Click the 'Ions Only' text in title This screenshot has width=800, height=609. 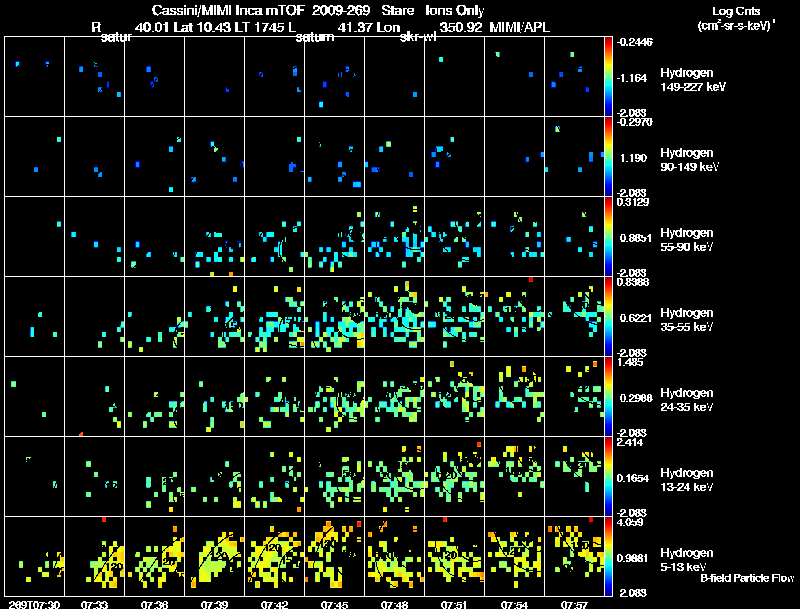pyautogui.click(x=455, y=11)
